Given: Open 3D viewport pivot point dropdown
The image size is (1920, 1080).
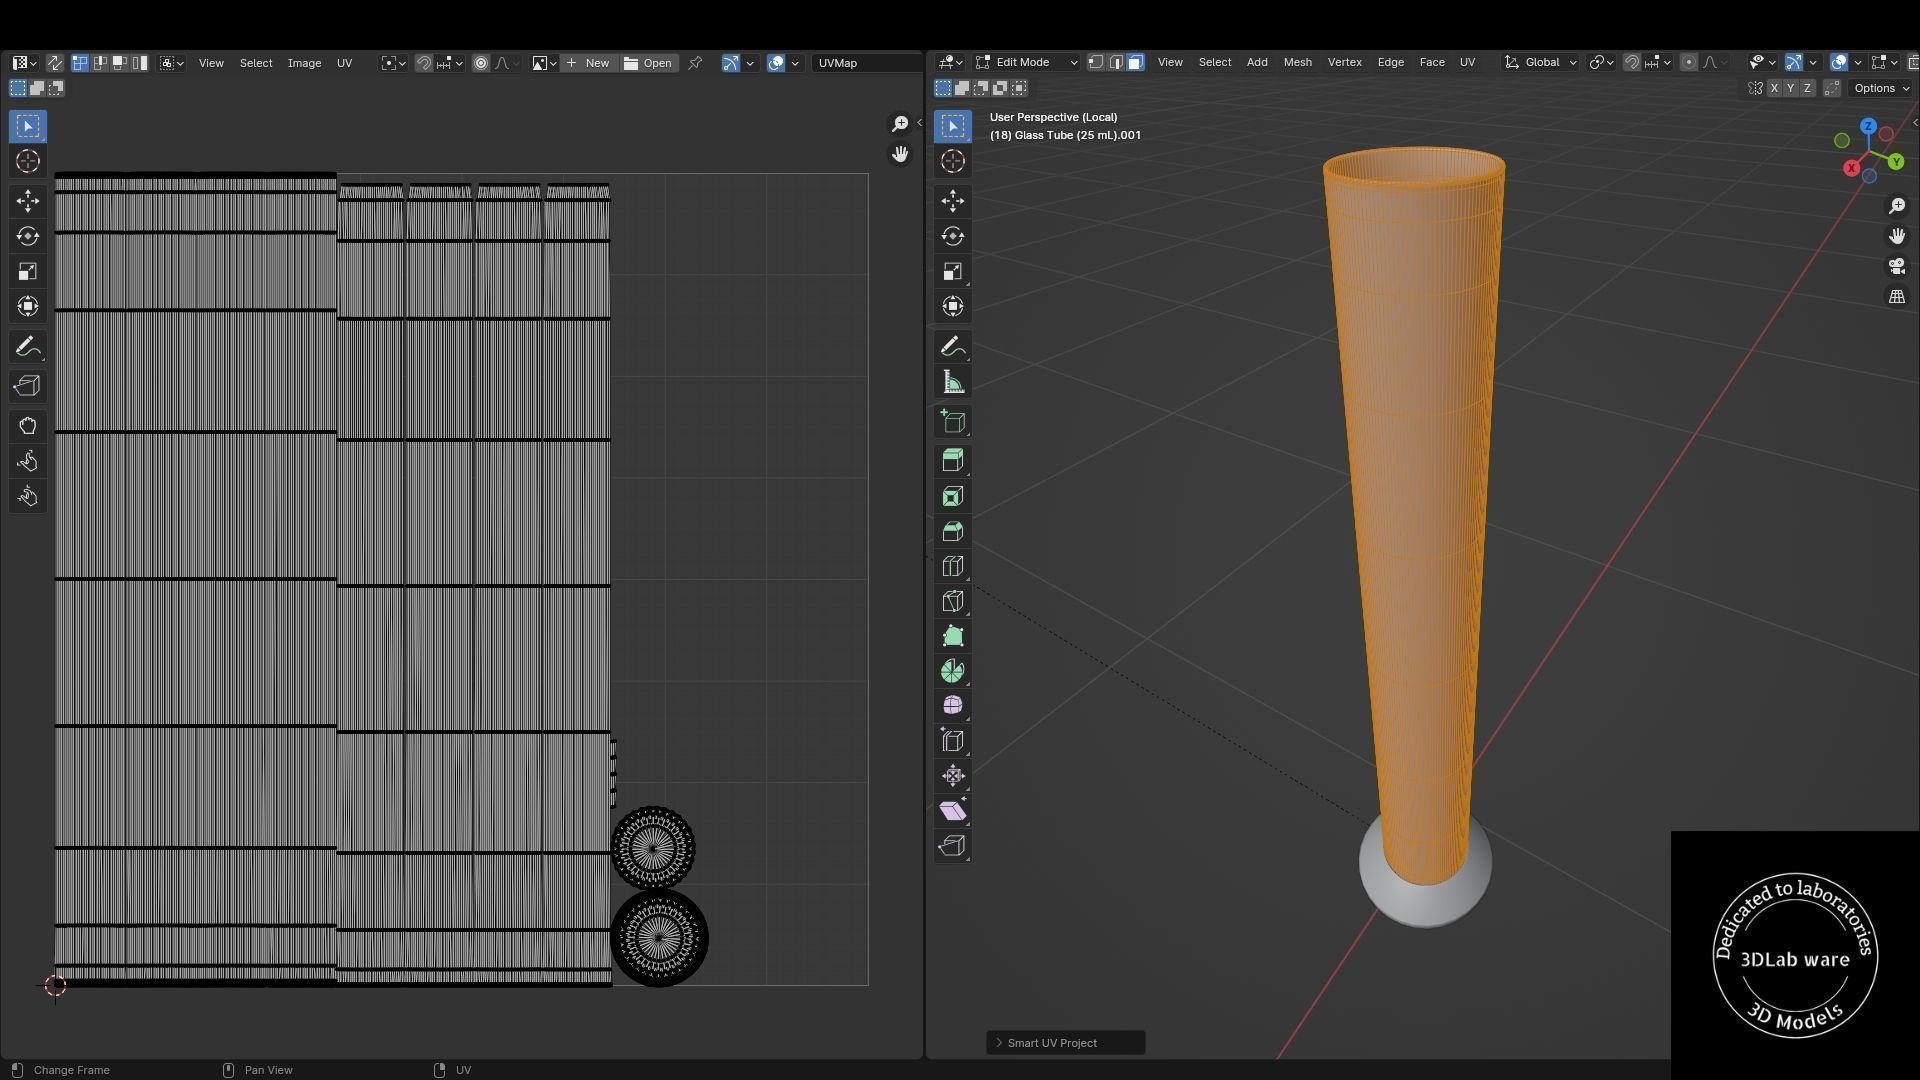Looking at the screenshot, I should [x=1602, y=62].
